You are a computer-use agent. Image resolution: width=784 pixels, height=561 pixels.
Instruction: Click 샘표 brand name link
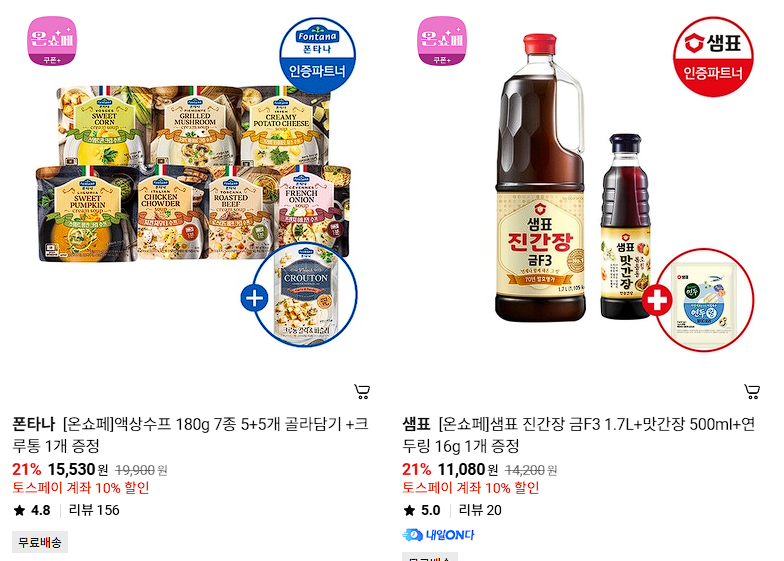coord(416,424)
